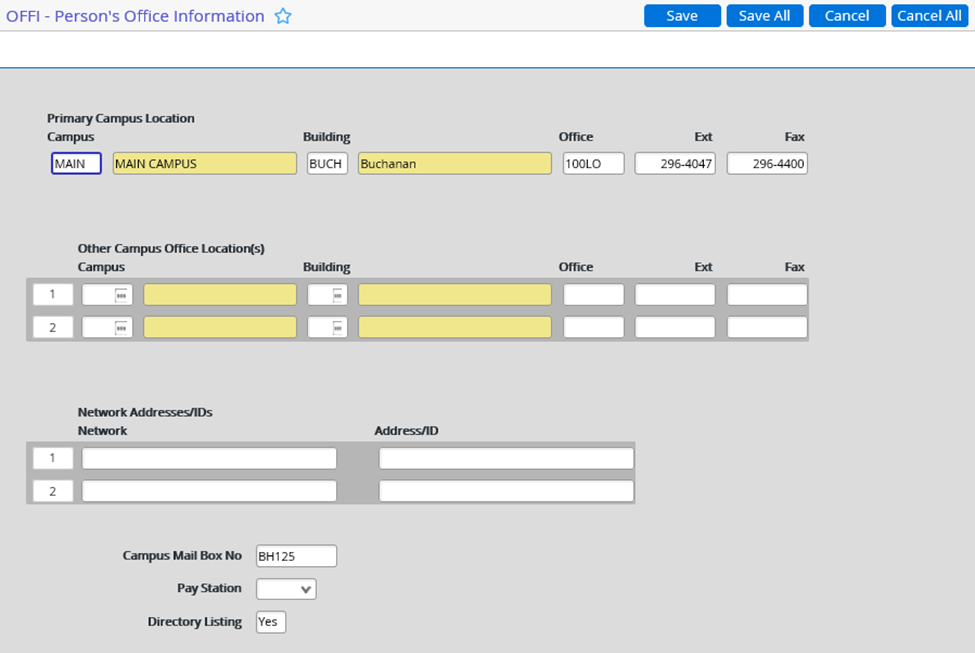
Task: Click Network field in row 1
Action: pos(209,458)
